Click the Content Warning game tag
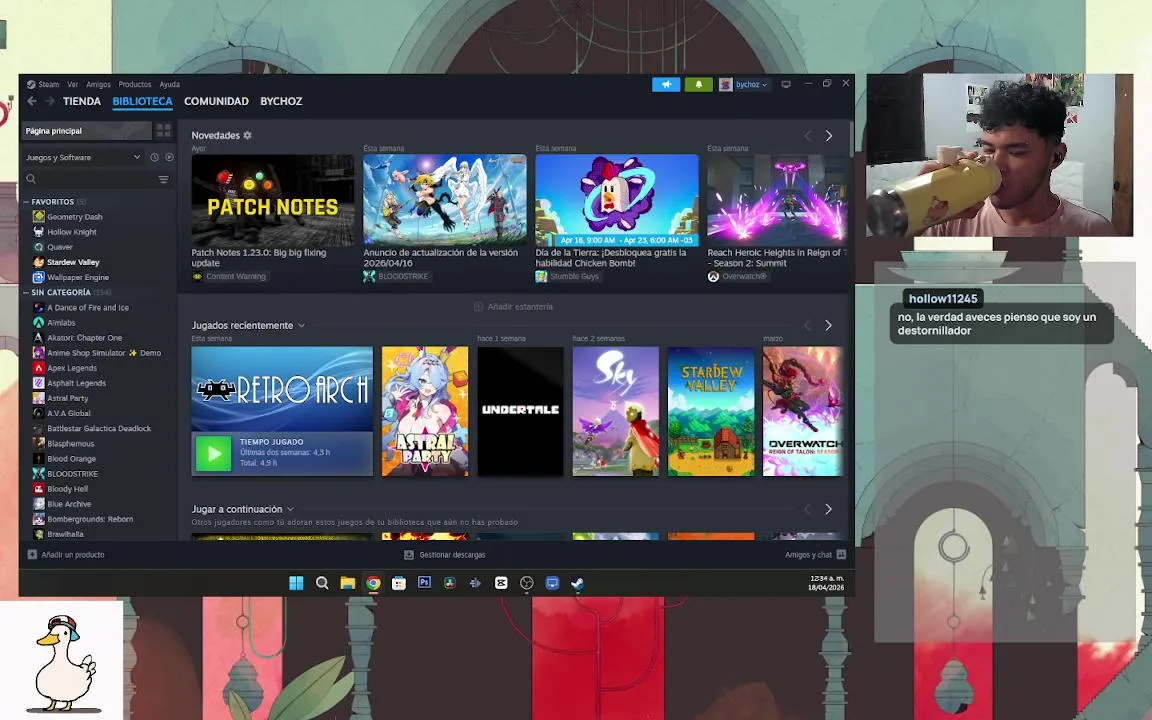This screenshot has height=720, width=1152. pyautogui.click(x=229, y=276)
